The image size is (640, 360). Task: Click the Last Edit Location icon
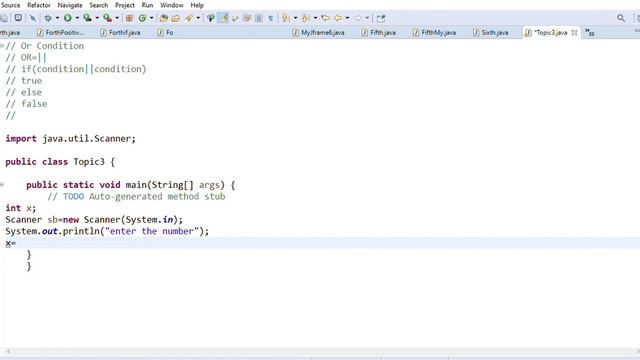(325, 18)
